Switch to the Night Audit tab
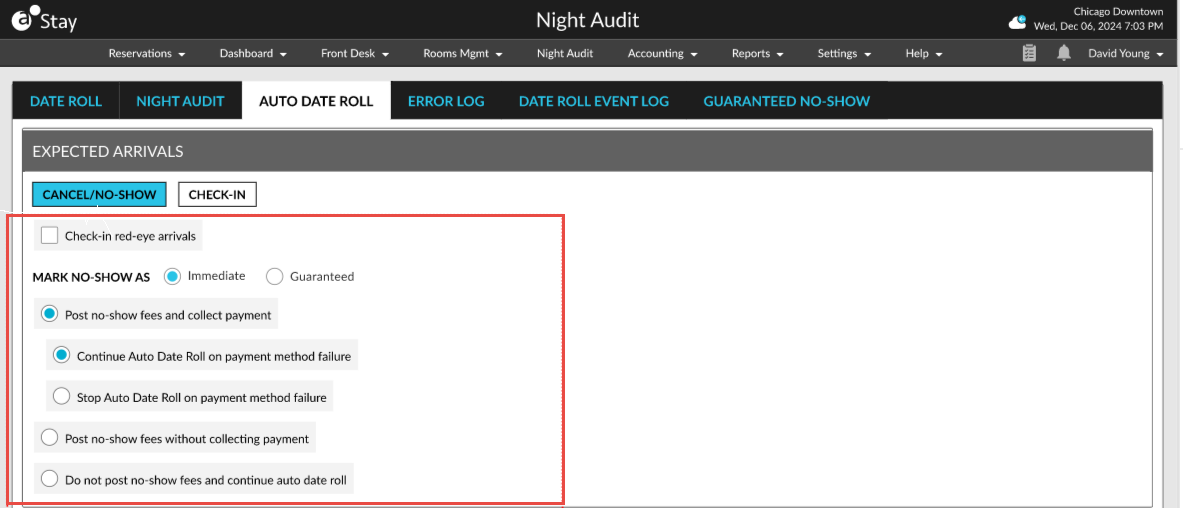The image size is (1183, 508). click(180, 101)
